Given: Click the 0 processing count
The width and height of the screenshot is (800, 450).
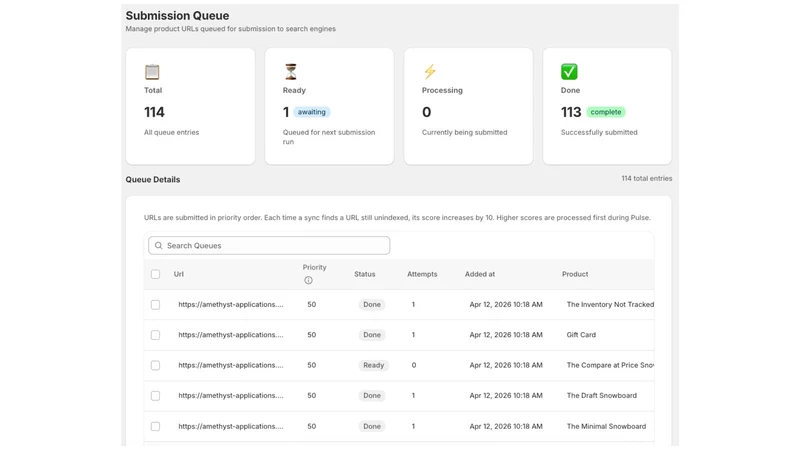Looking at the screenshot, I should click(x=427, y=112).
